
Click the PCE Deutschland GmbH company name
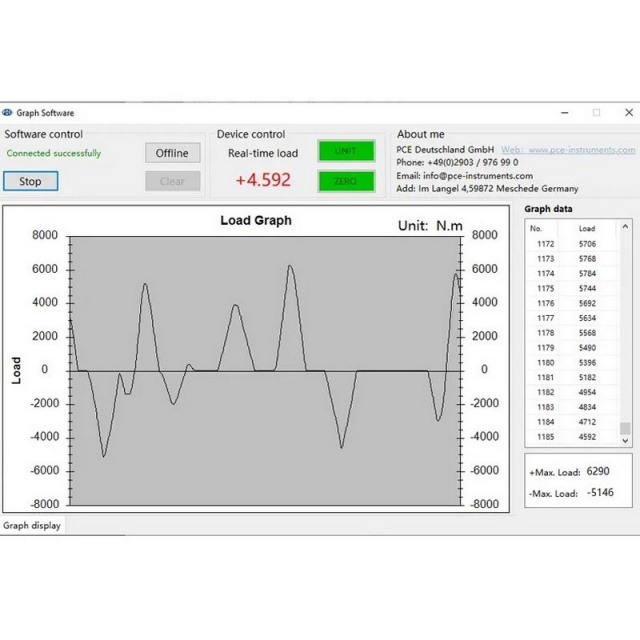pos(445,150)
